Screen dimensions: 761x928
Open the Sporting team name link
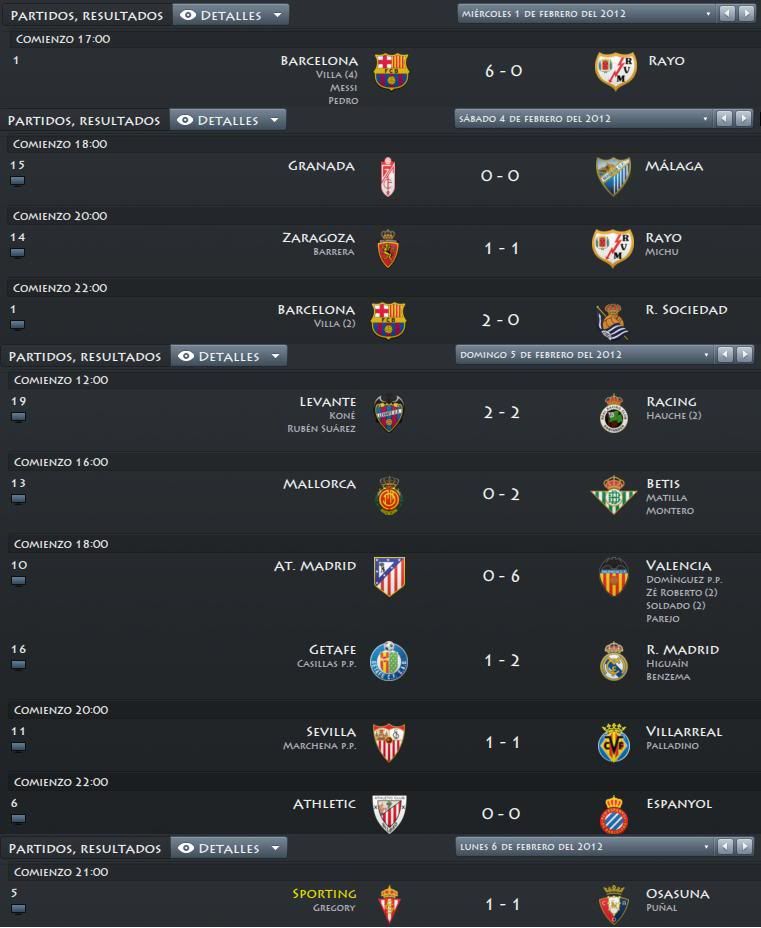click(324, 894)
